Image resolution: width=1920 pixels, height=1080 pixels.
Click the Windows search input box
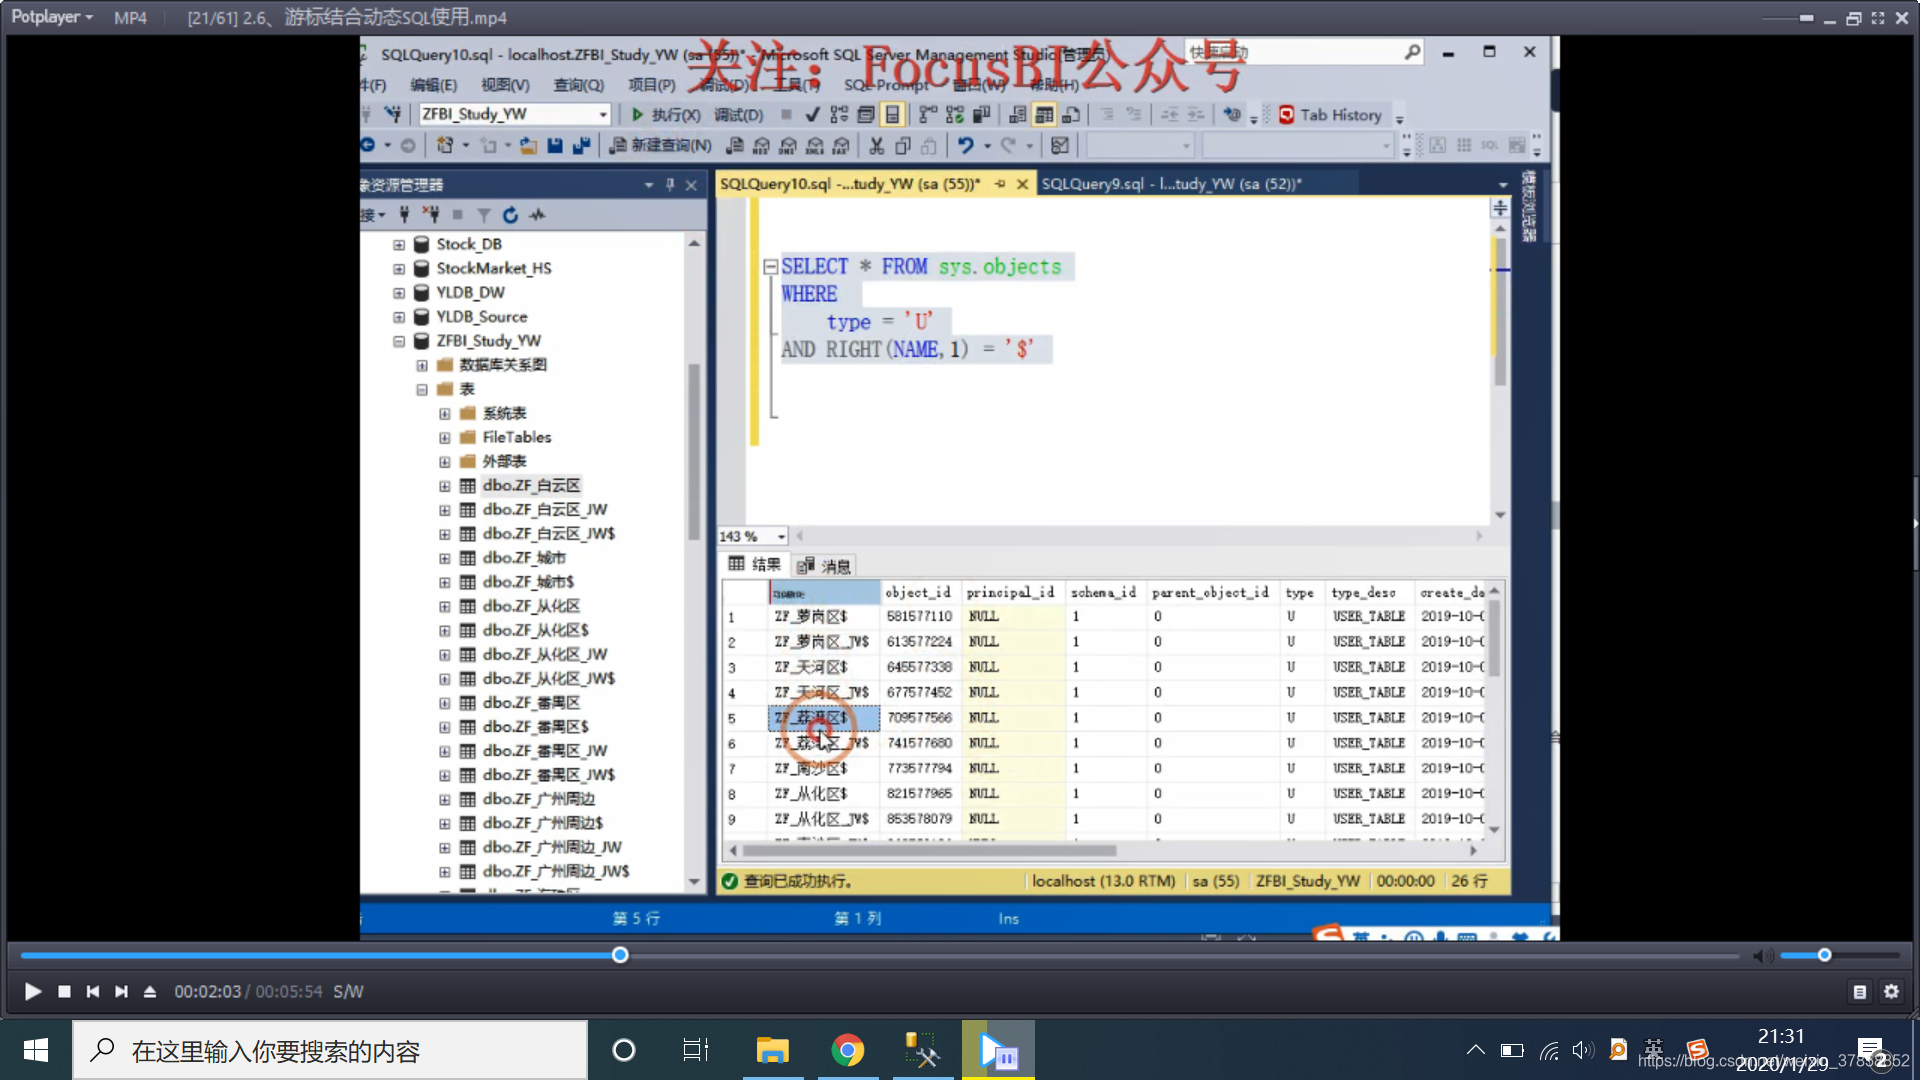pyautogui.click(x=330, y=1050)
